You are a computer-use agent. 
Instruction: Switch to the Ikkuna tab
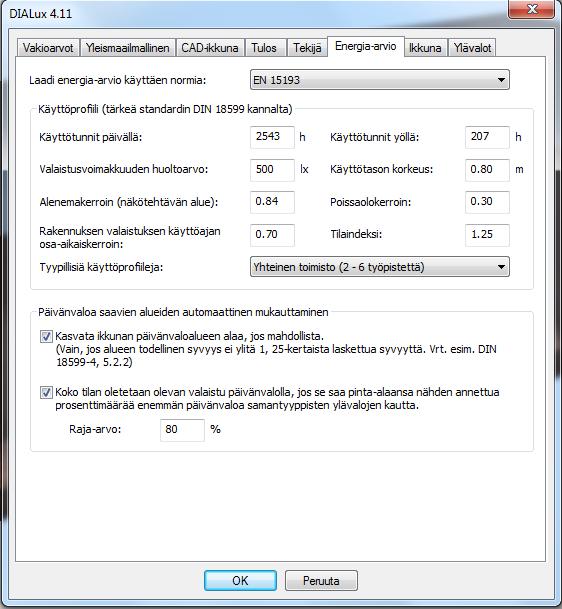pos(425,48)
